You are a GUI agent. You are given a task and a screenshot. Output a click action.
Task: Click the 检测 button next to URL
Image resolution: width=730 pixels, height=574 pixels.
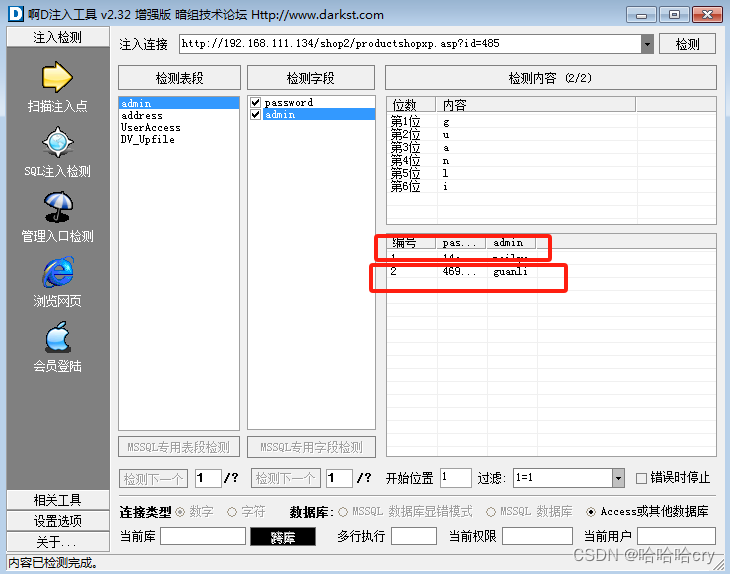click(687, 44)
